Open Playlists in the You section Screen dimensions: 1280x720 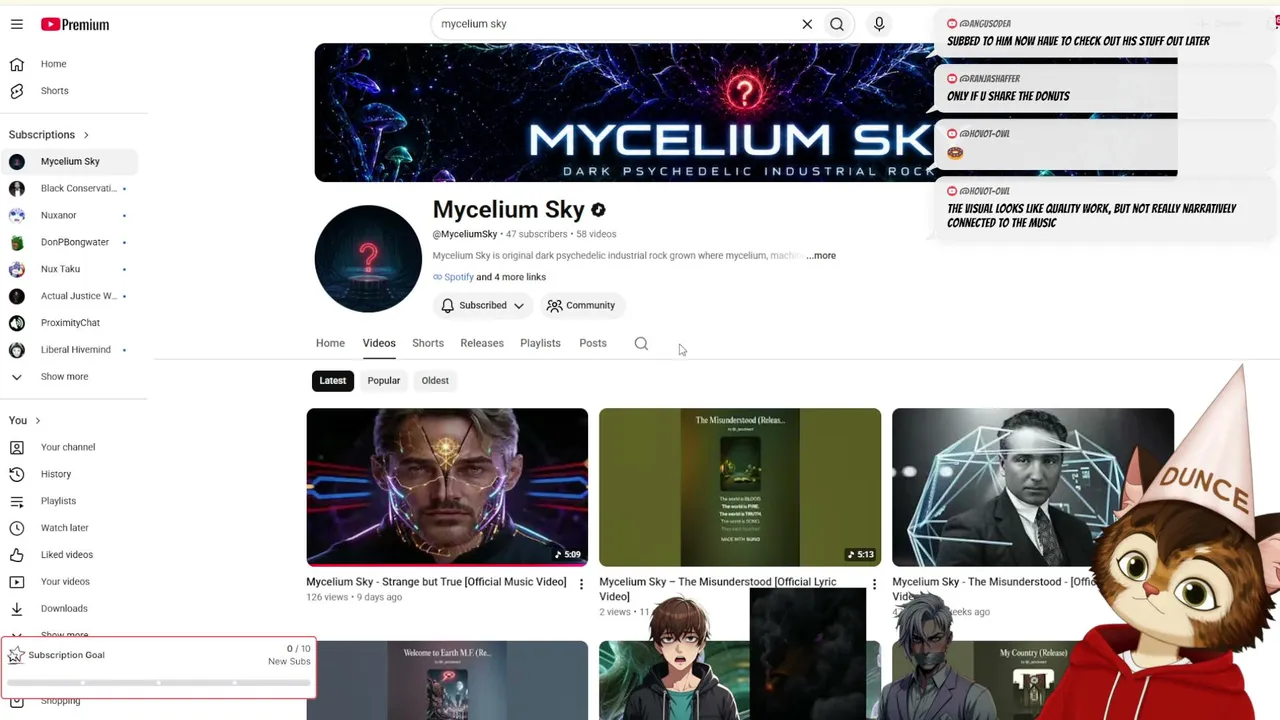tap(69, 501)
